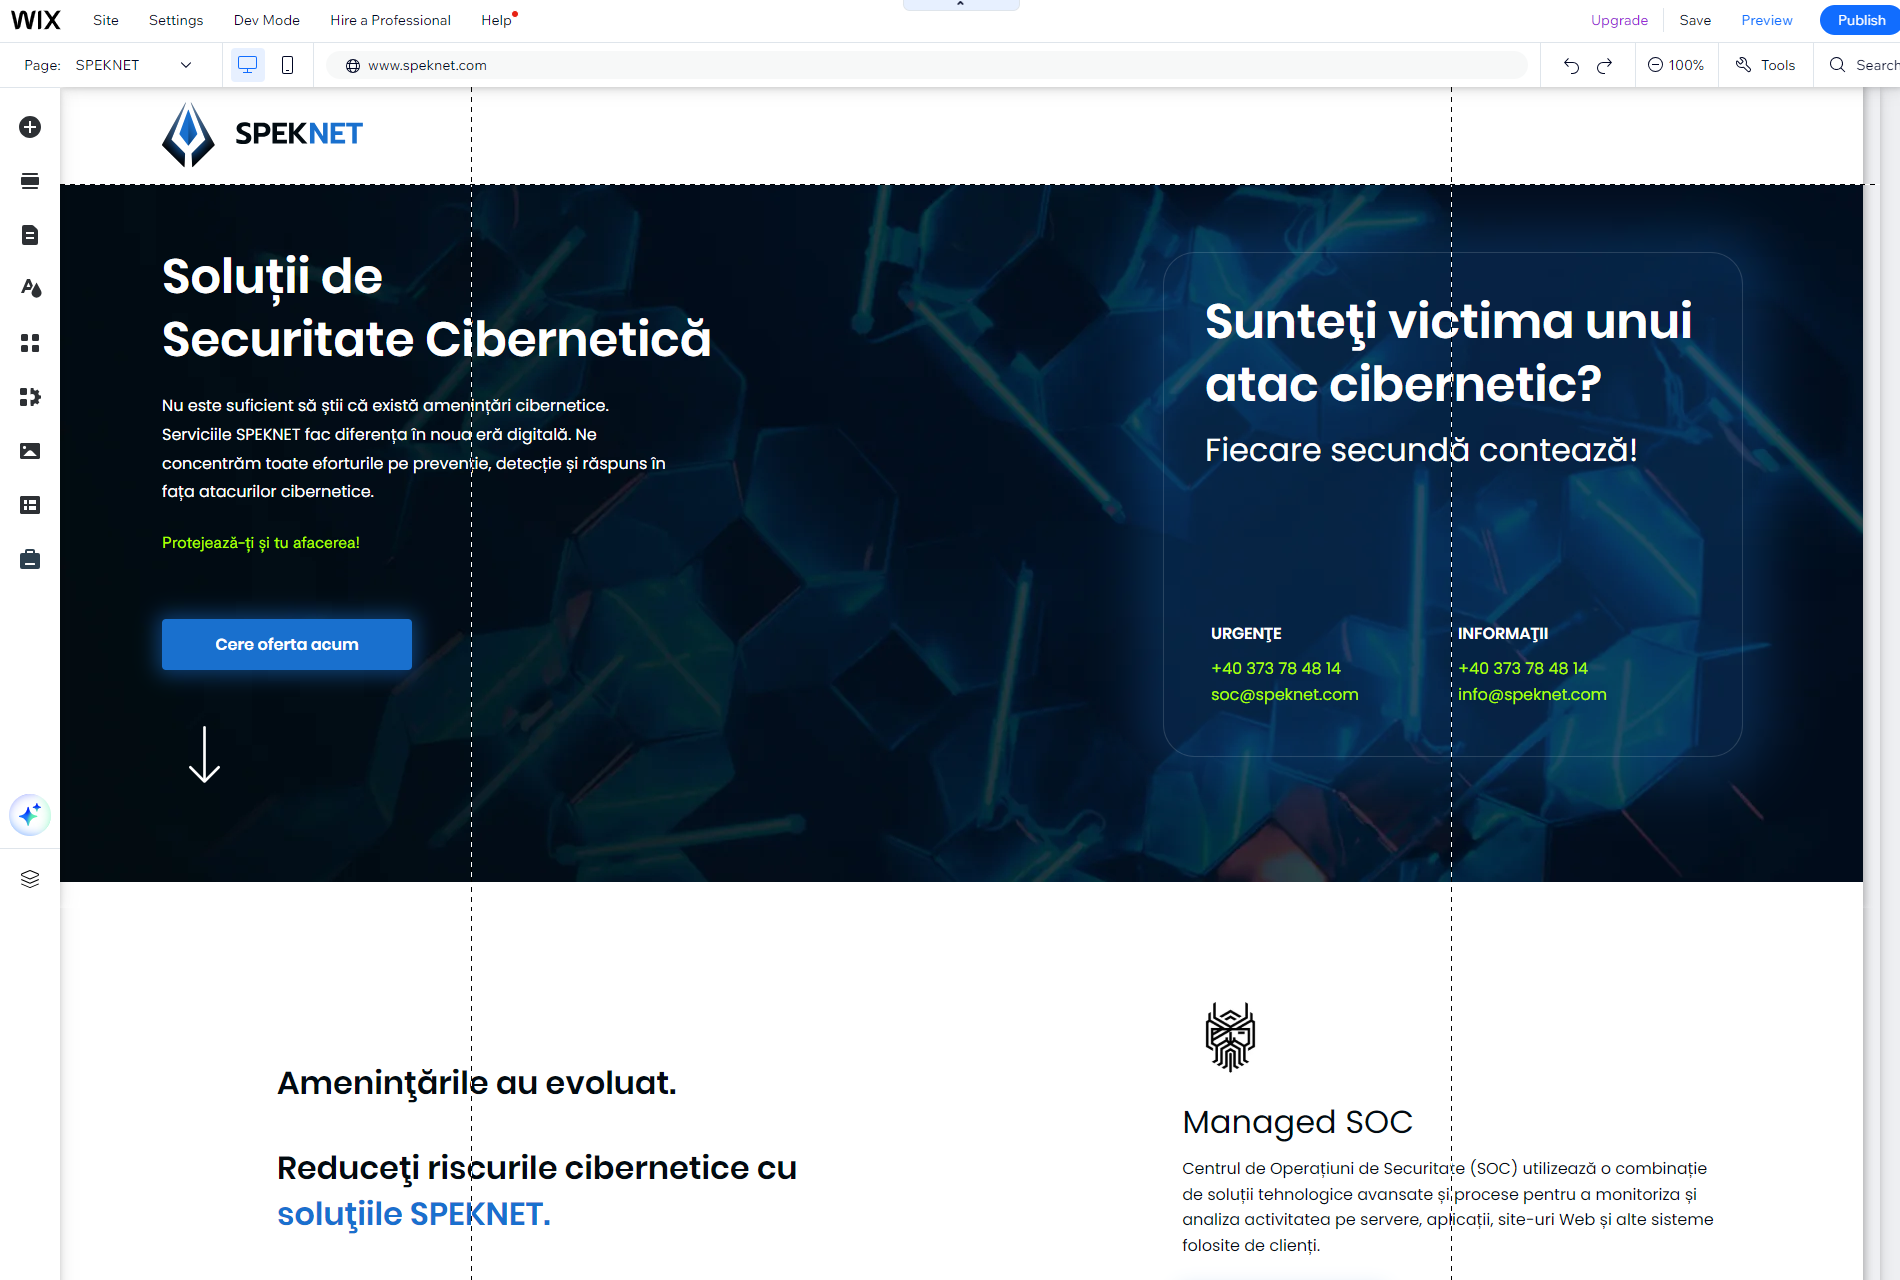Viewport: 1900px width, 1280px height.
Task: Select INFORMAȚII phone number +40 373 78 48 14
Action: pyautogui.click(x=1522, y=668)
